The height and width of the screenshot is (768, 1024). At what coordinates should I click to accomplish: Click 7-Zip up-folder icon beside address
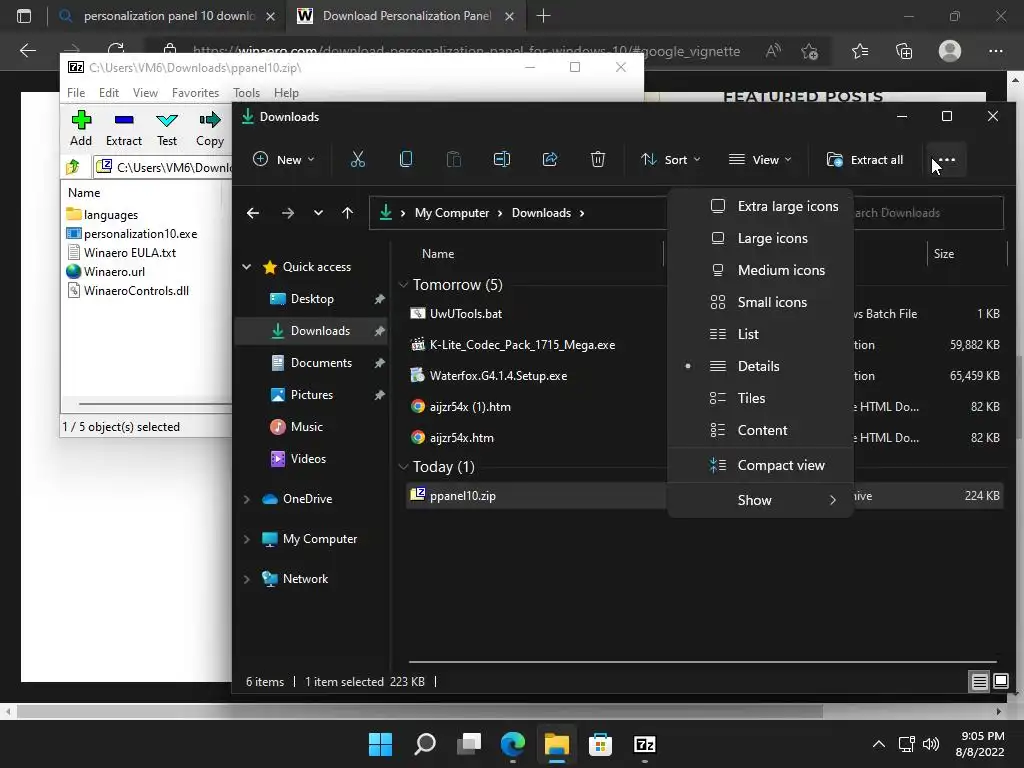73,167
